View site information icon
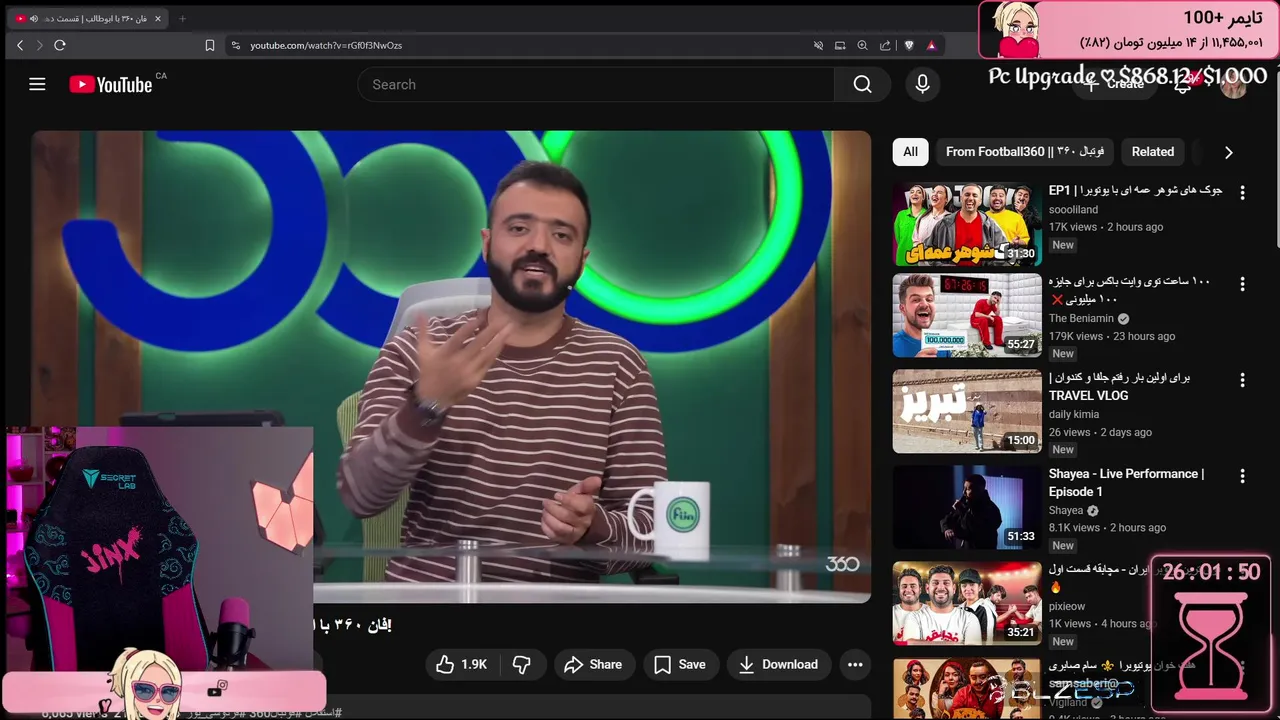The height and width of the screenshot is (720, 1280). point(236,45)
